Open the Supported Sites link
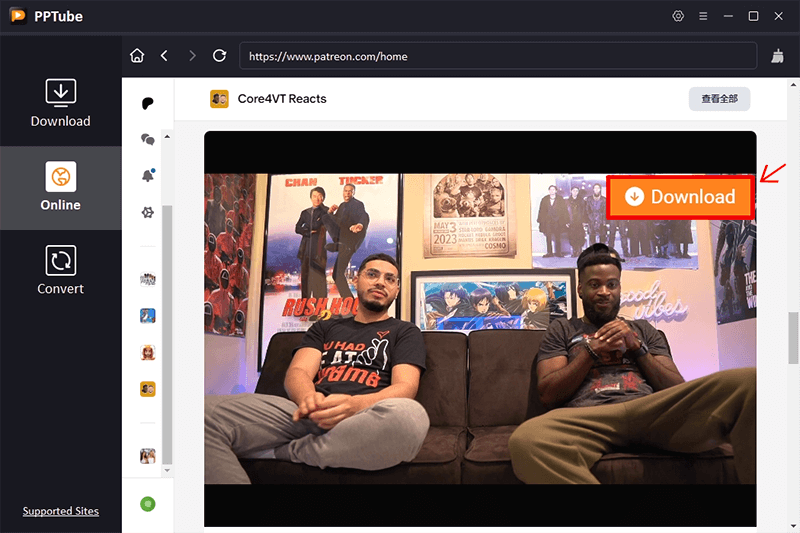Image resolution: width=800 pixels, height=533 pixels. coord(61,511)
